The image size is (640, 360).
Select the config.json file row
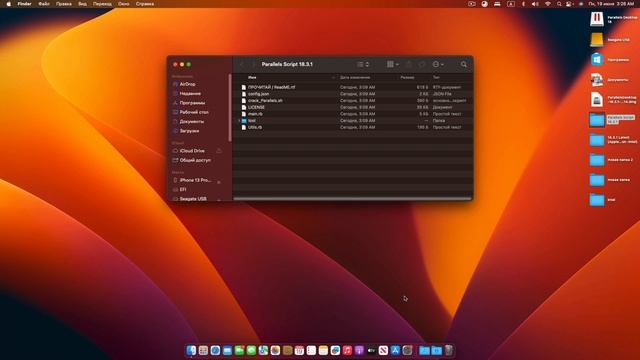(353, 94)
